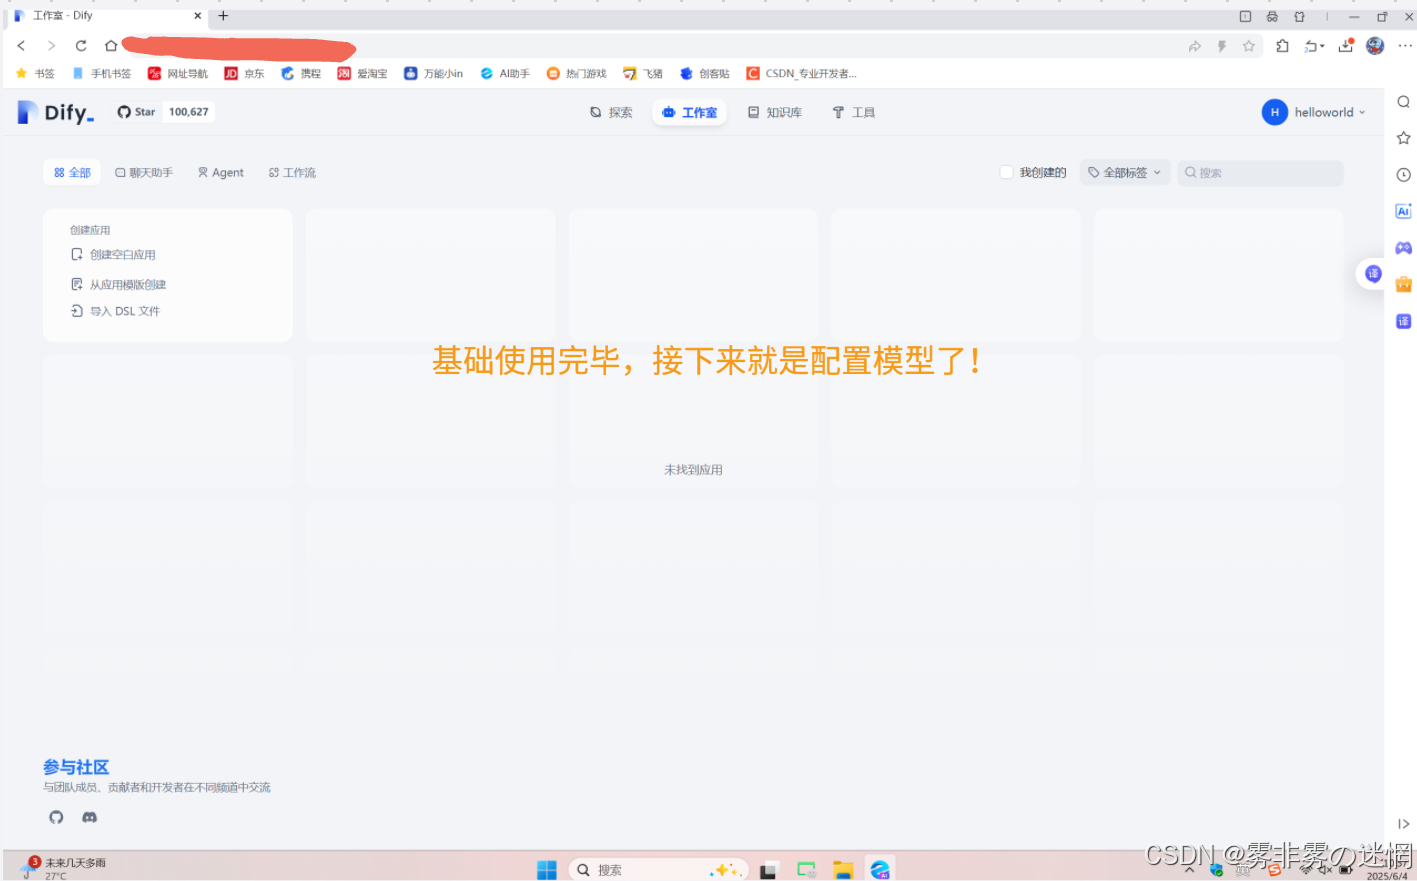Open the browser extensions puzzle icon
The width and height of the screenshot is (1417, 881).
pos(1282,46)
